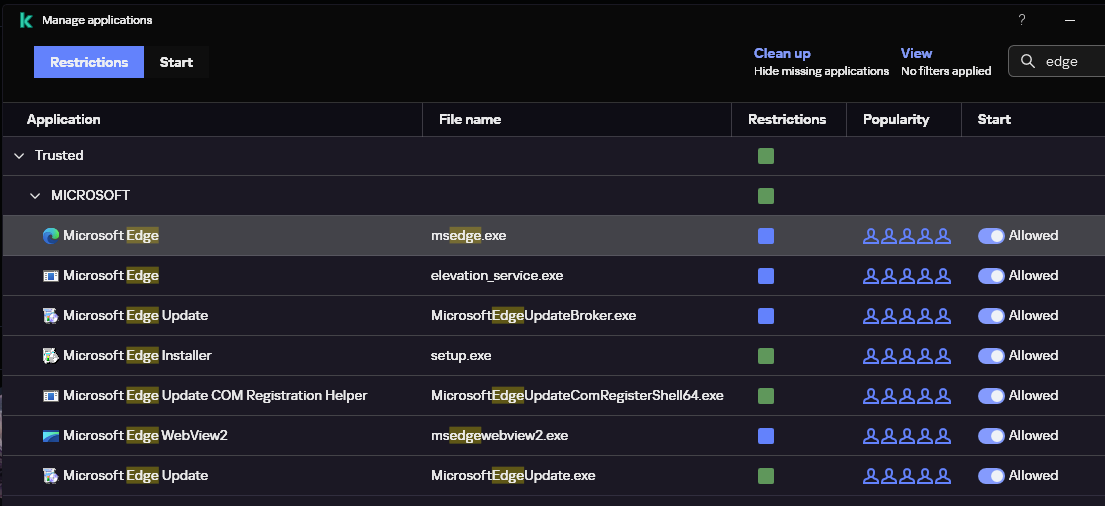Click the icon for COM Registration Helper row
Image resolution: width=1105 pixels, height=506 pixels.
pos(51,395)
